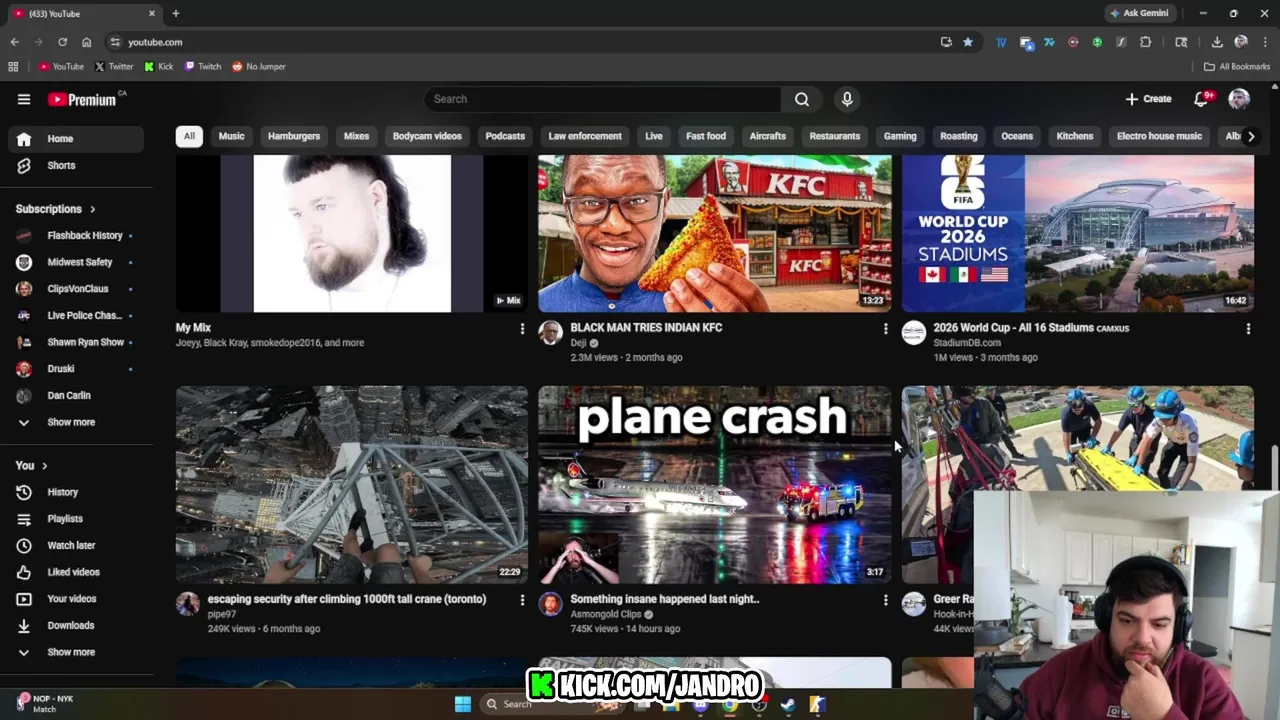Open the notifications bell
The height and width of the screenshot is (720, 1280).
pyautogui.click(x=1202, y=99)
